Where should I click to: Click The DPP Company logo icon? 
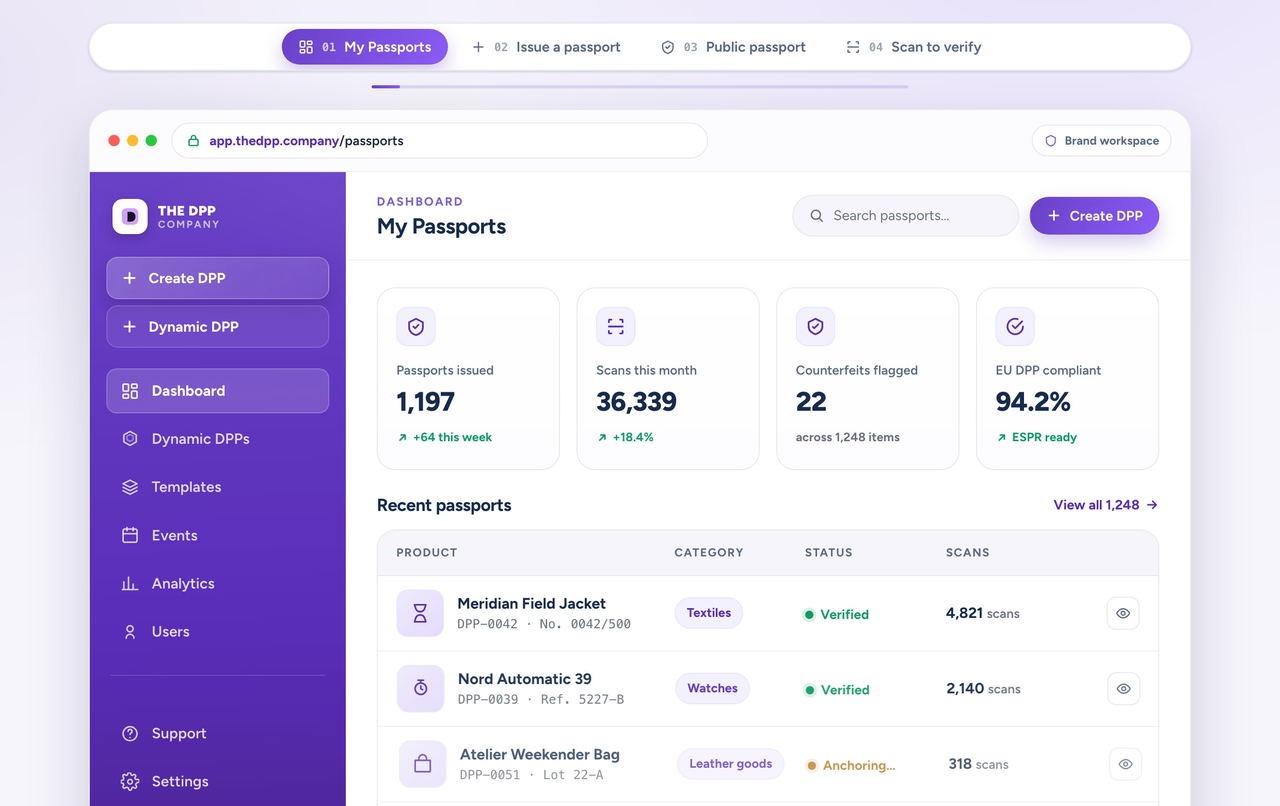(130, 217)
